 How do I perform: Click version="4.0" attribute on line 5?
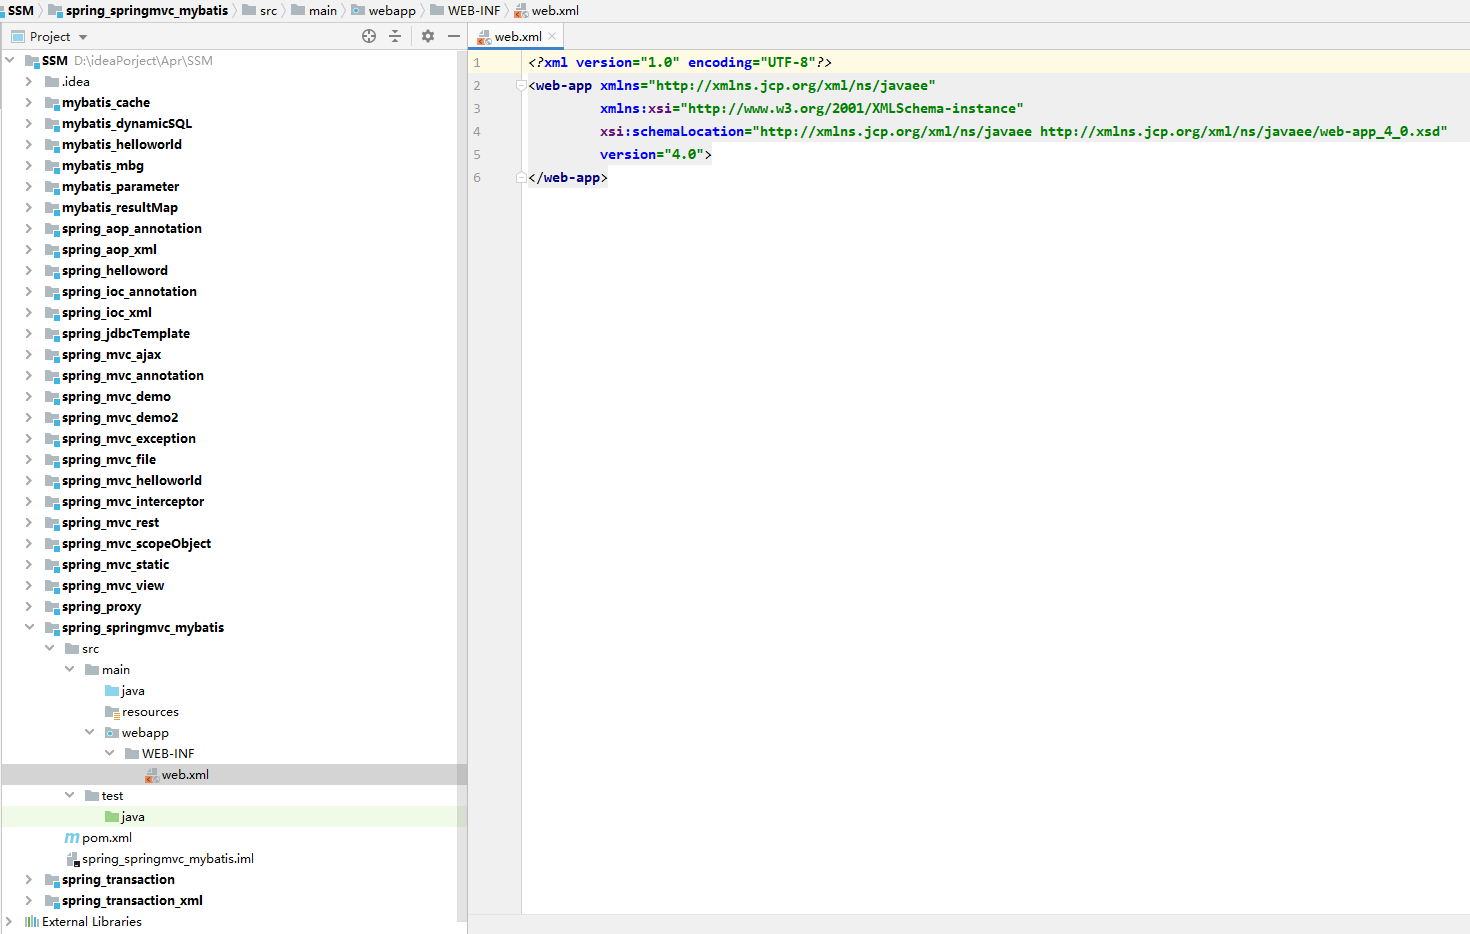651,154
